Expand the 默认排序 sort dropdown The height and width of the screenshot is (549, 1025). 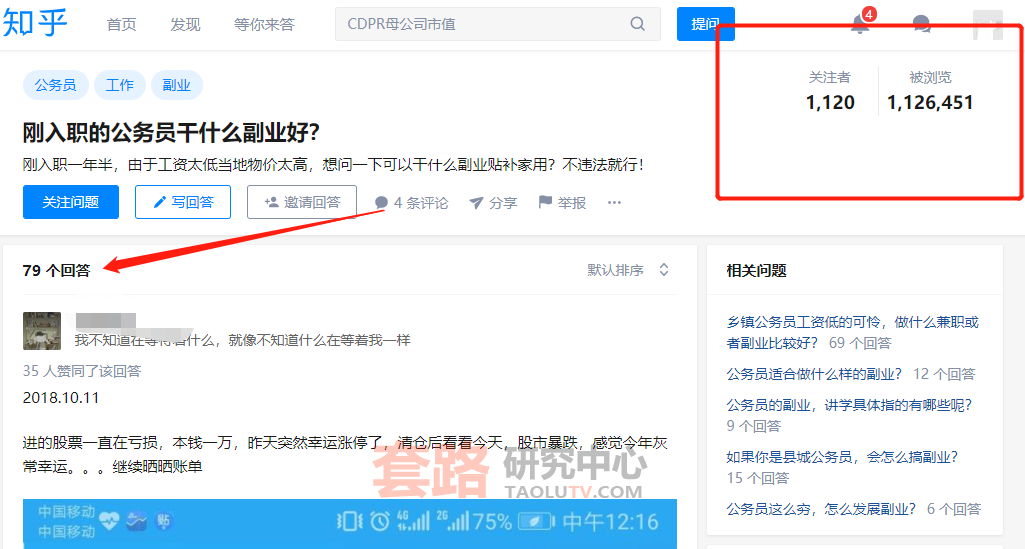pos(628,270)
